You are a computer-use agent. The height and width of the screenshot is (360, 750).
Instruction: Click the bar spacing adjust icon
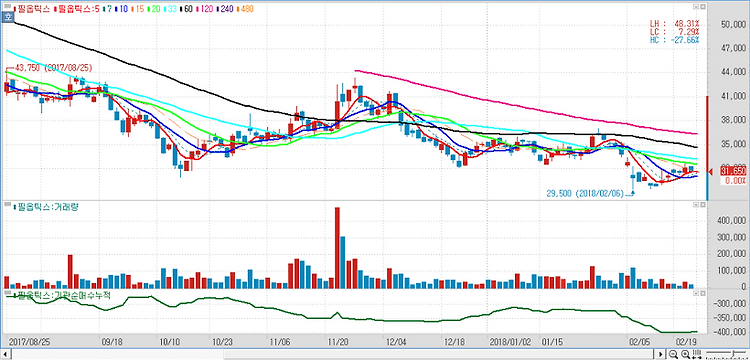click(697, 354)
